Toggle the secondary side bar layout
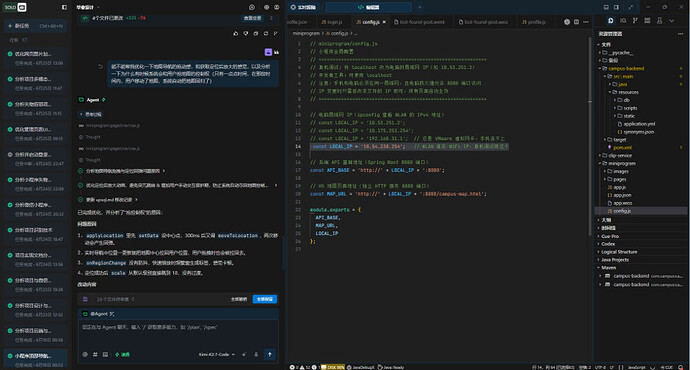Viewport: 690px width, 370px height. point(616,7)
